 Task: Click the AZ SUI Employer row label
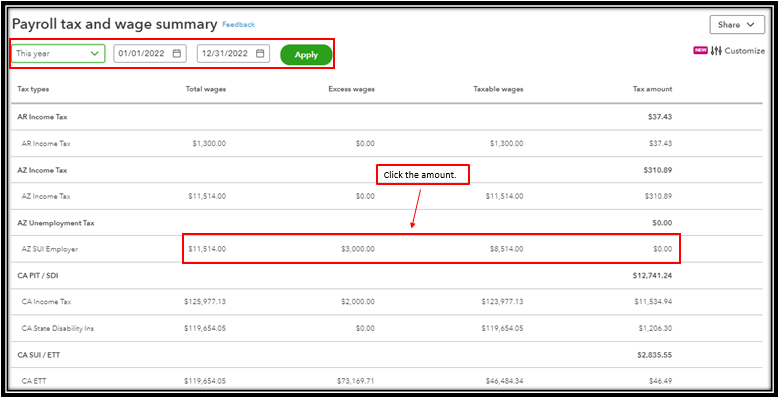[x=50, y=249]
